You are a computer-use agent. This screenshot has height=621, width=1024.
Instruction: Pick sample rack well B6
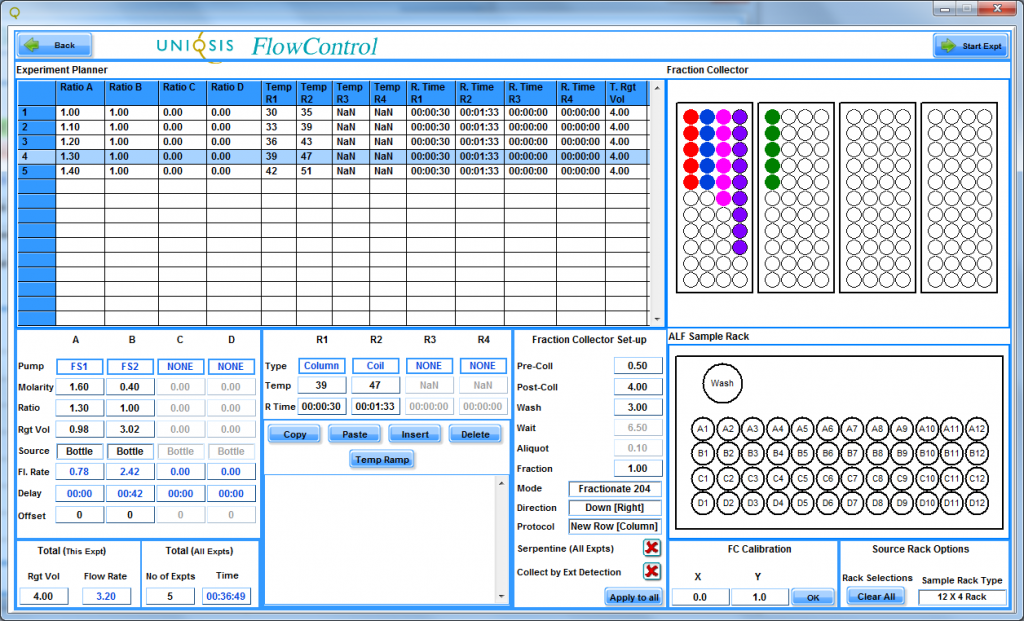[827, 453]
